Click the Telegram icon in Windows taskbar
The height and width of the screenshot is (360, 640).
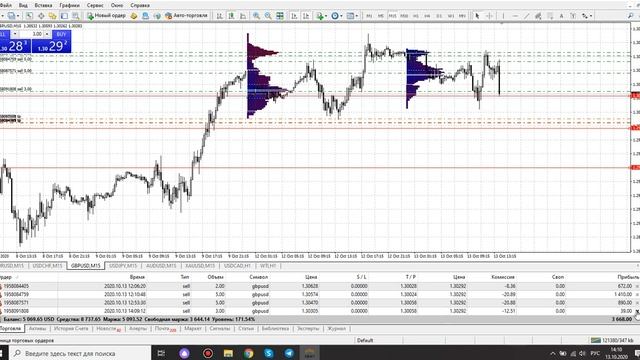point(289,353)
